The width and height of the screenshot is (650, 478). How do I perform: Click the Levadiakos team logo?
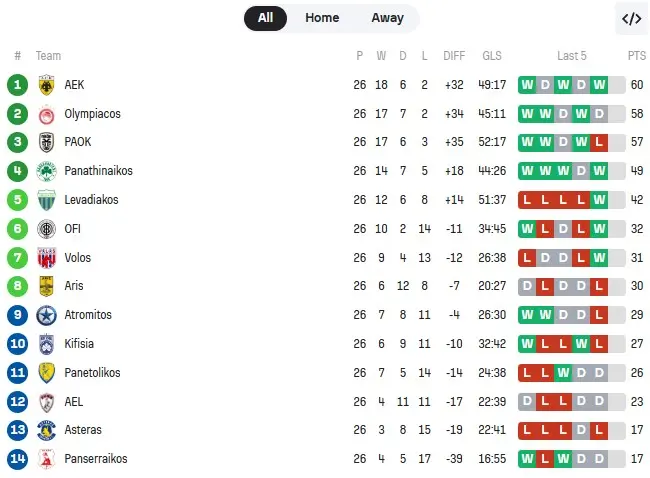tap(46, 200)
